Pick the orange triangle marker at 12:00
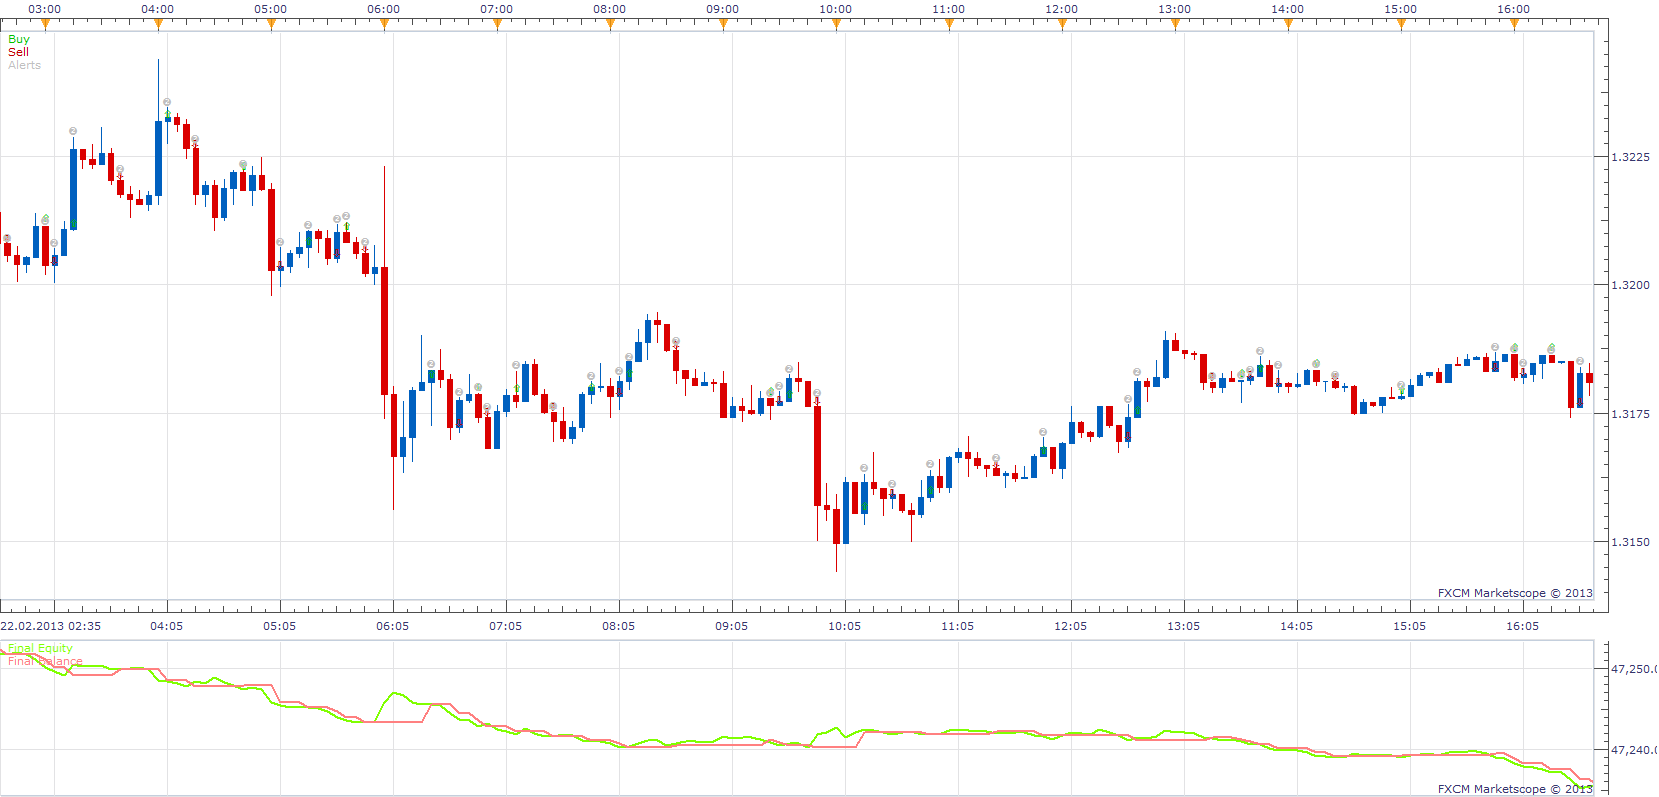The image size is (1659, 797). click(1062, 25)
